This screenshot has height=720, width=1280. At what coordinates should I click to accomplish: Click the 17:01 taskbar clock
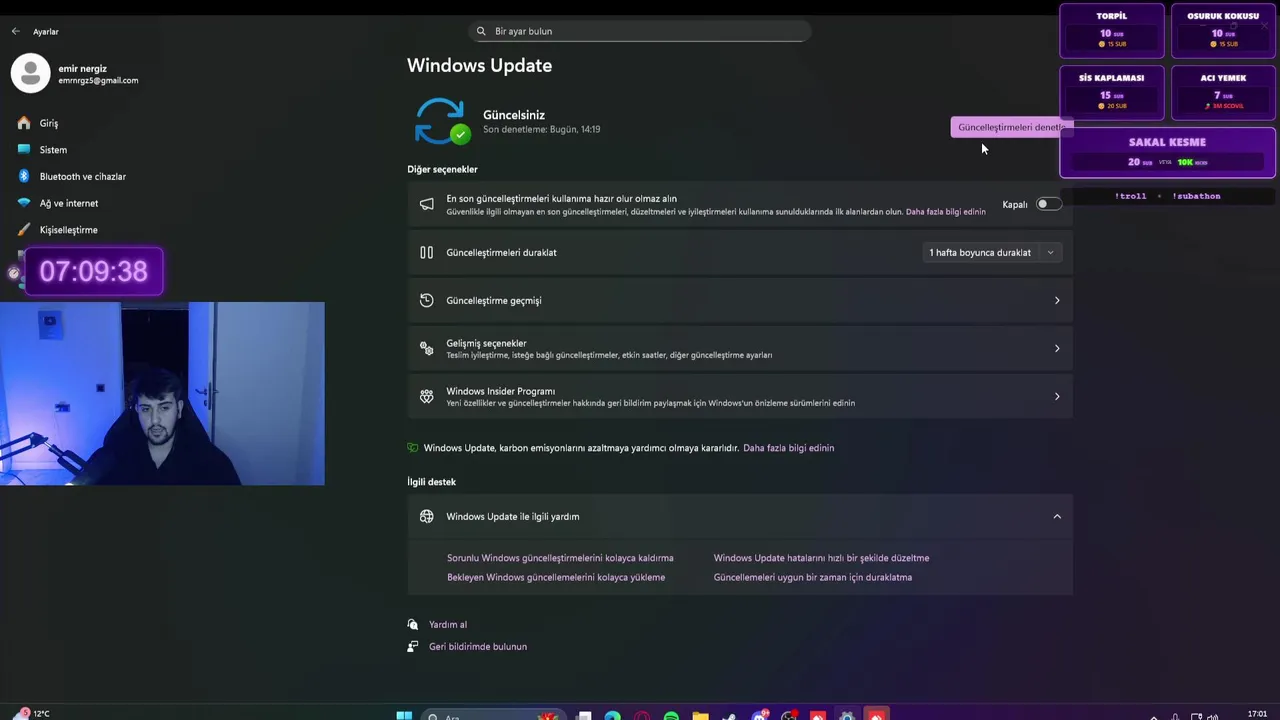click(1257, 714)
